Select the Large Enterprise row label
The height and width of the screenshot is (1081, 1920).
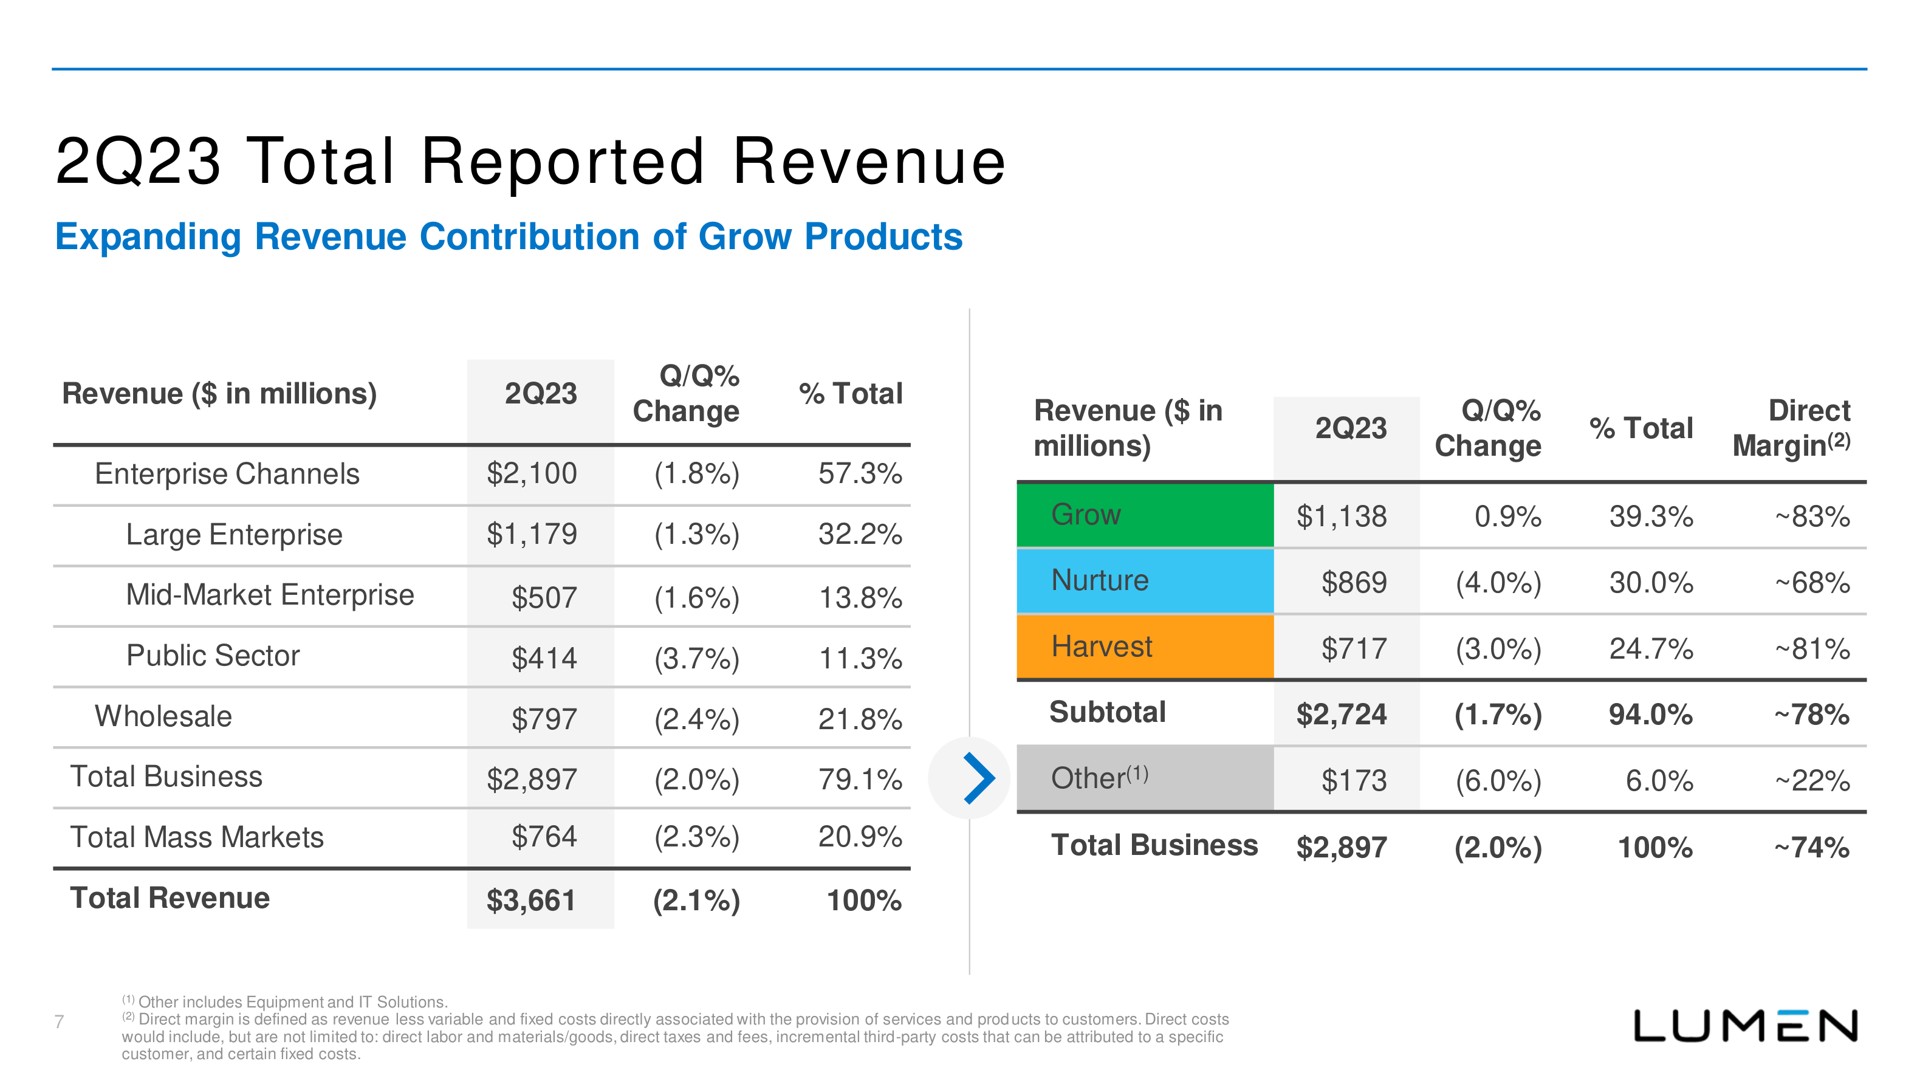click(x=234, y=535)
